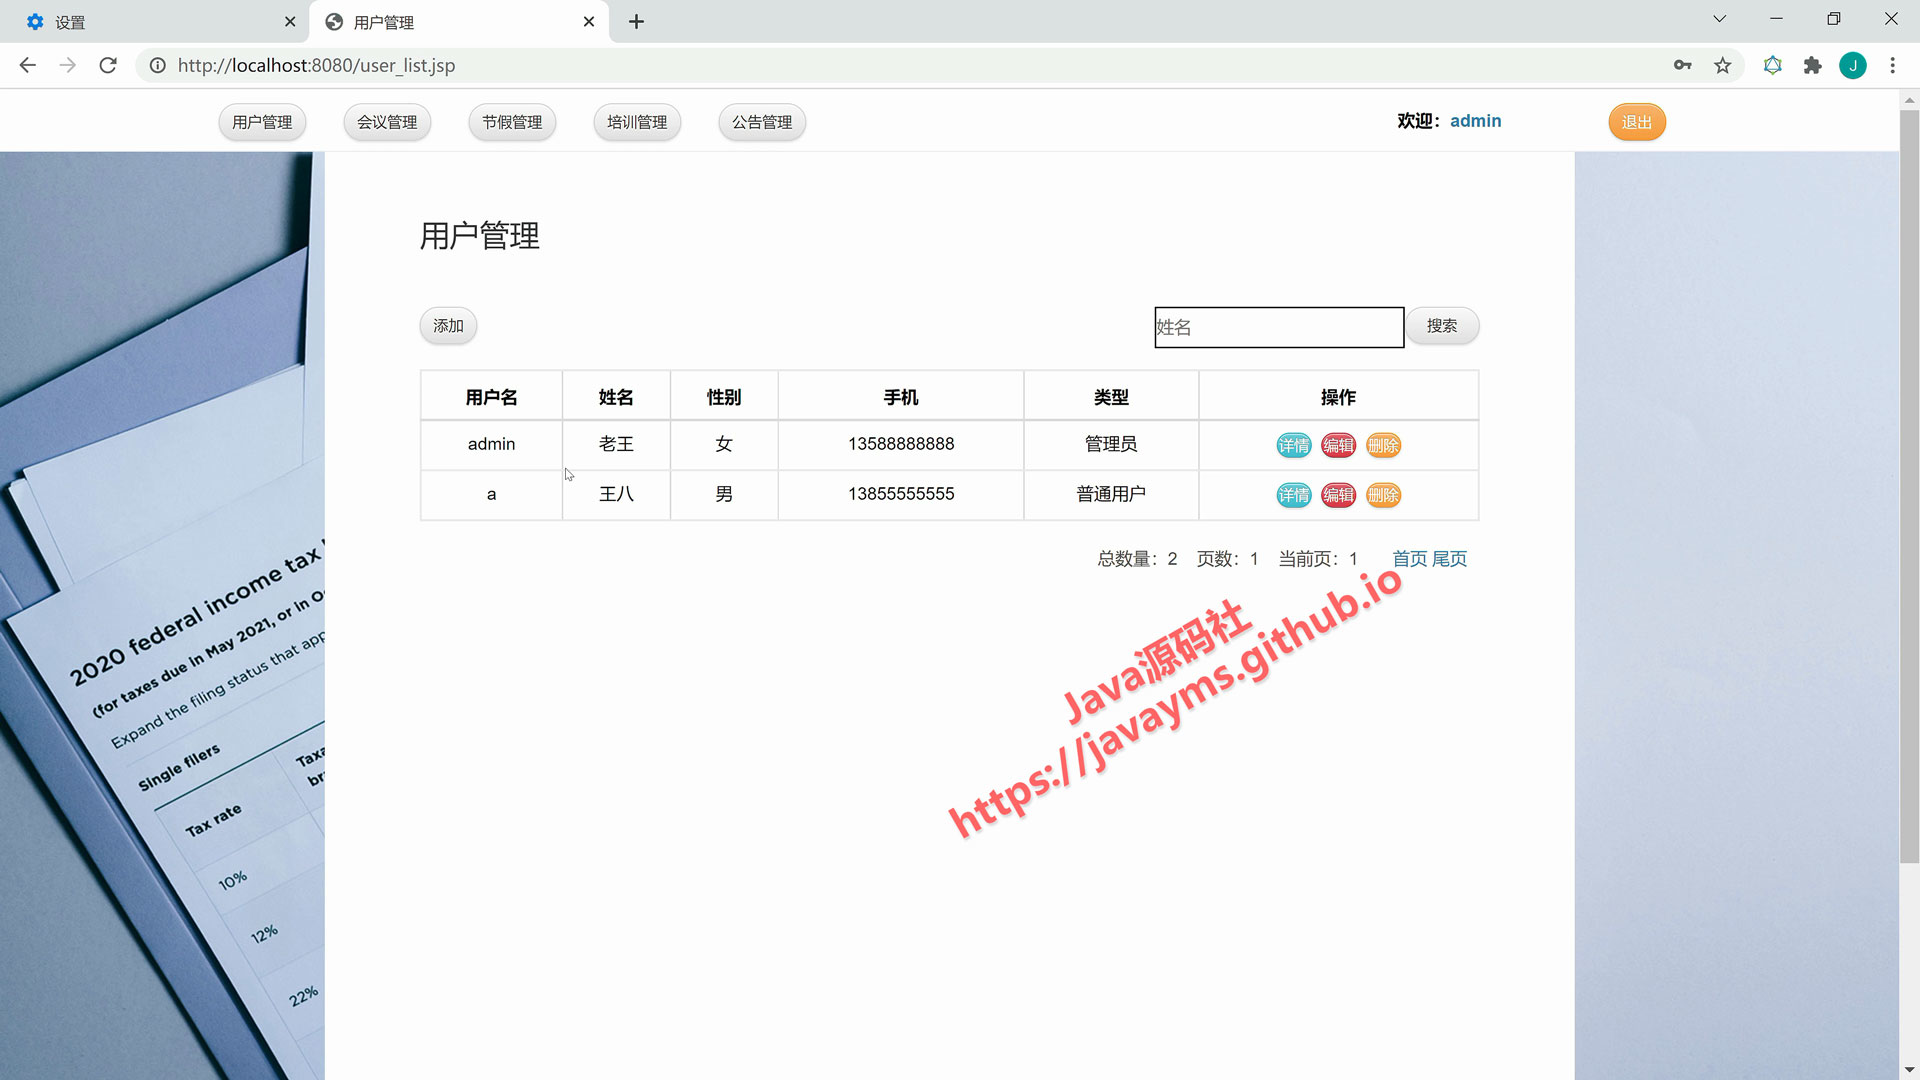Click the address bar URL
This screenshot has height=1080, width=1920.
tap(316, 65)
